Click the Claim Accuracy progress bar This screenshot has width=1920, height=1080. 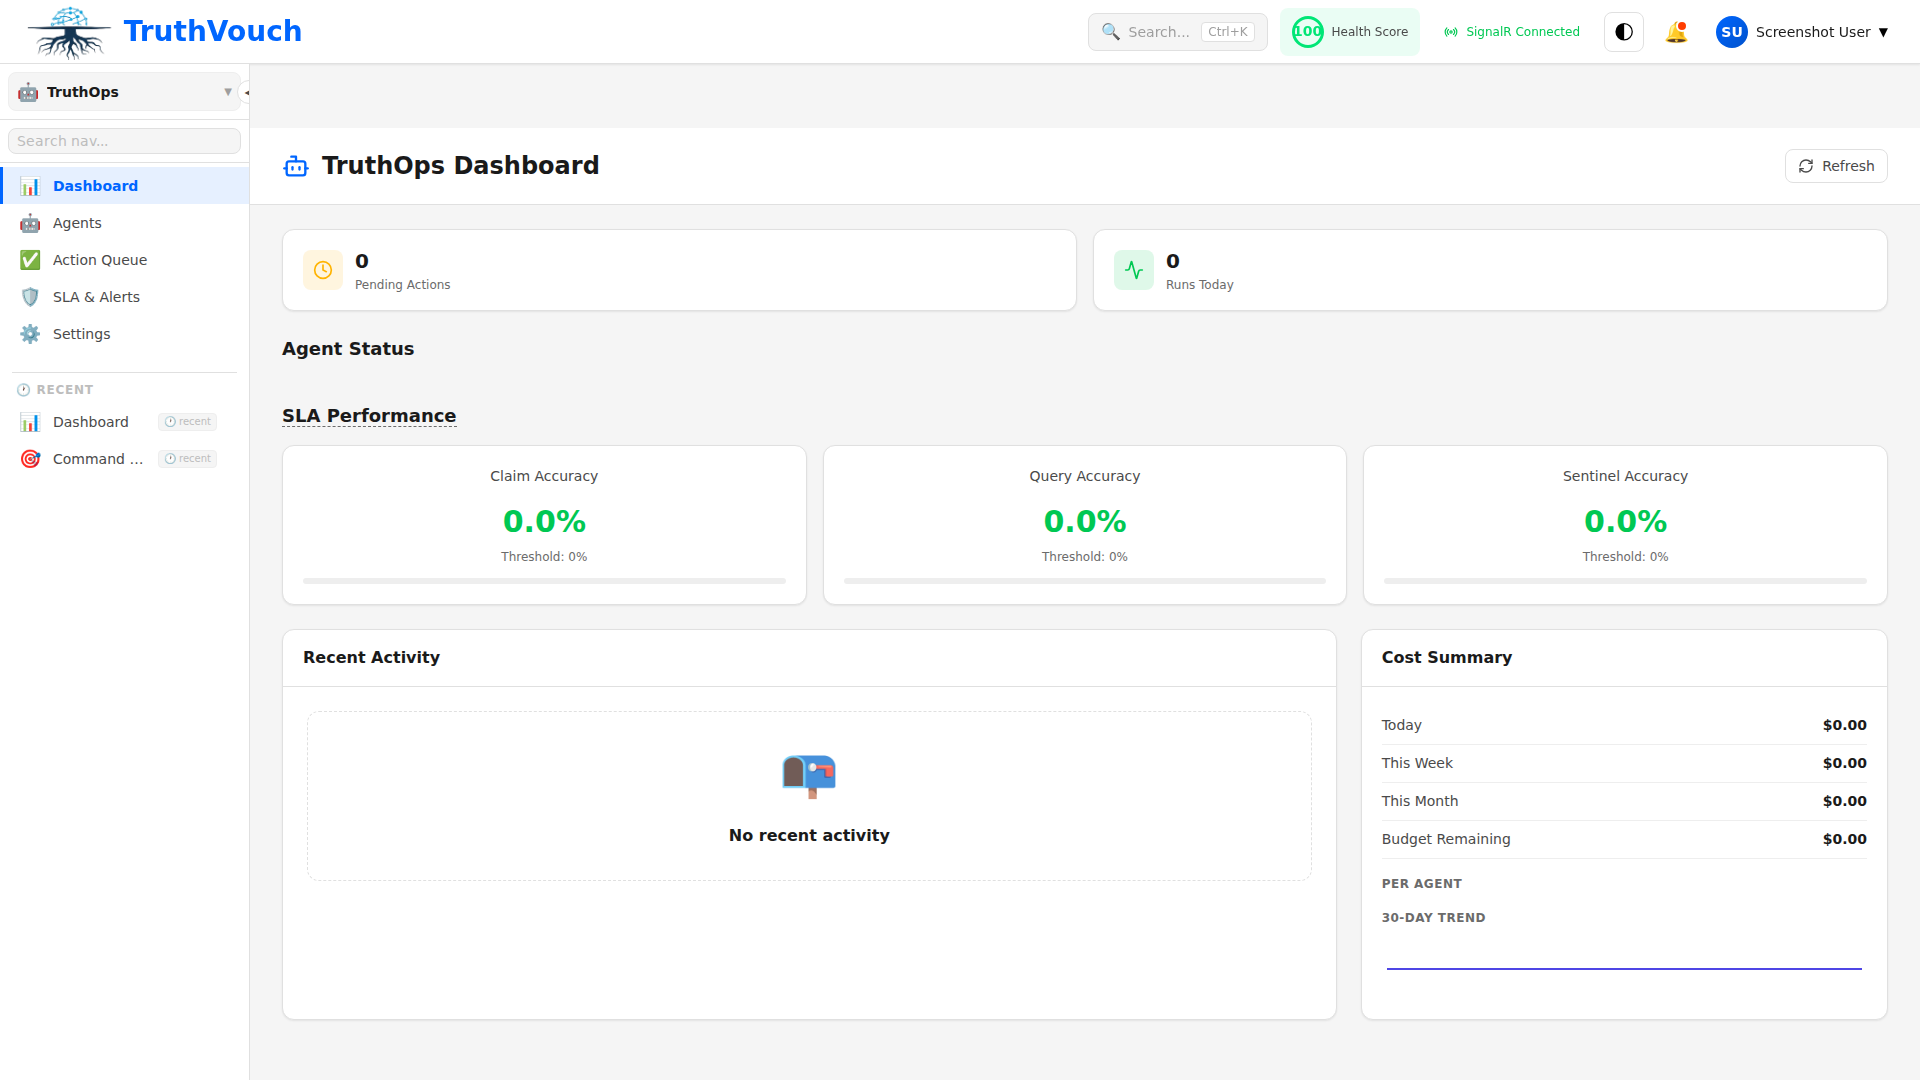coord(543,580)
